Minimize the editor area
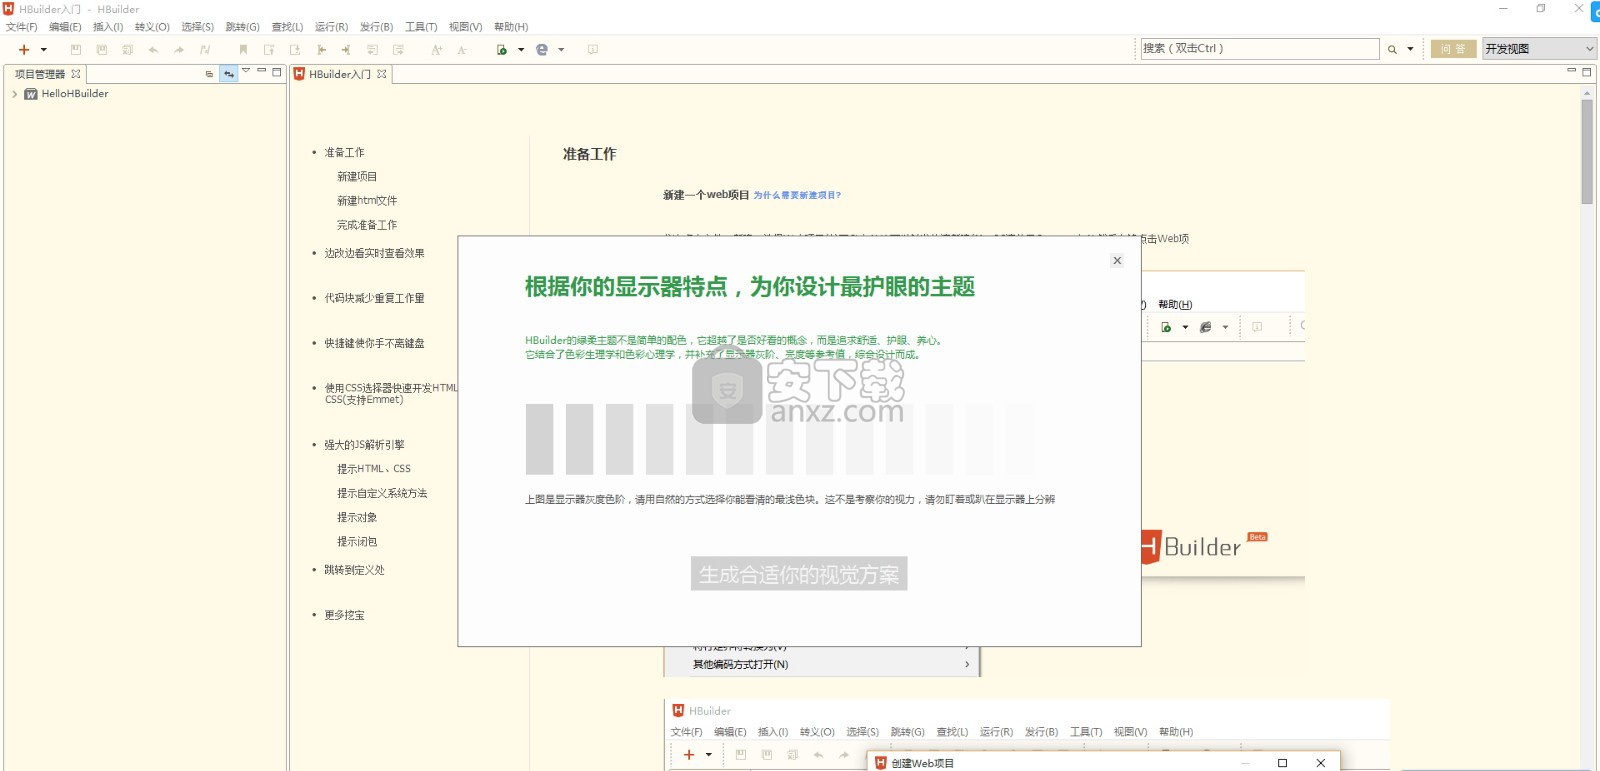Screen dimensions: 1600x771 click(1571, 71)
